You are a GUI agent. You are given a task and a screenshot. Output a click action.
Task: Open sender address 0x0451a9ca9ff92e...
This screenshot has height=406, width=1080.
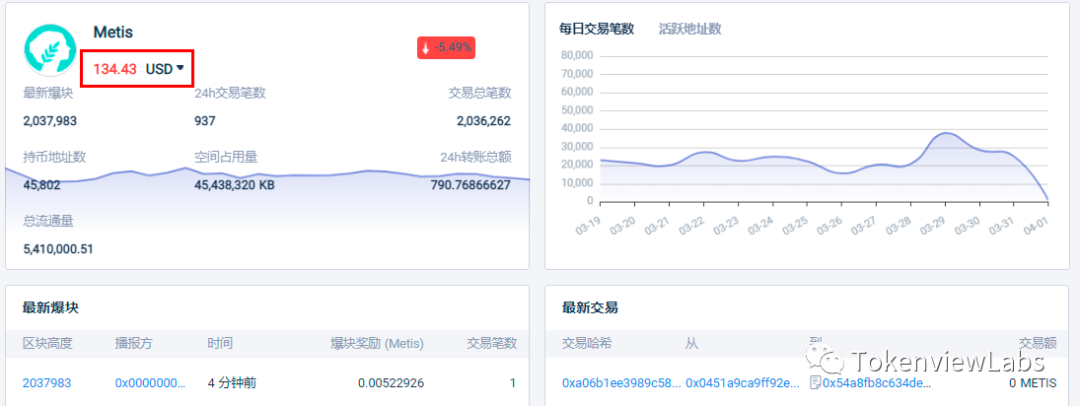[742, 383]
